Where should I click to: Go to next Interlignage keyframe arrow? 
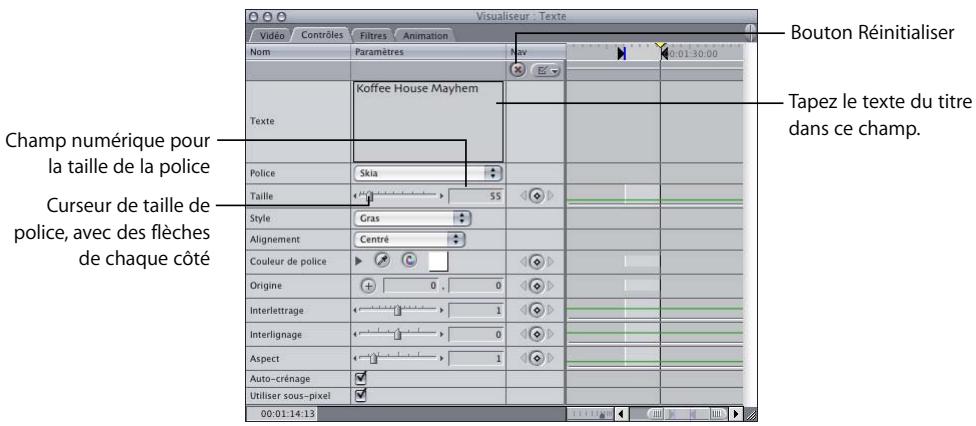coord(550,334)
